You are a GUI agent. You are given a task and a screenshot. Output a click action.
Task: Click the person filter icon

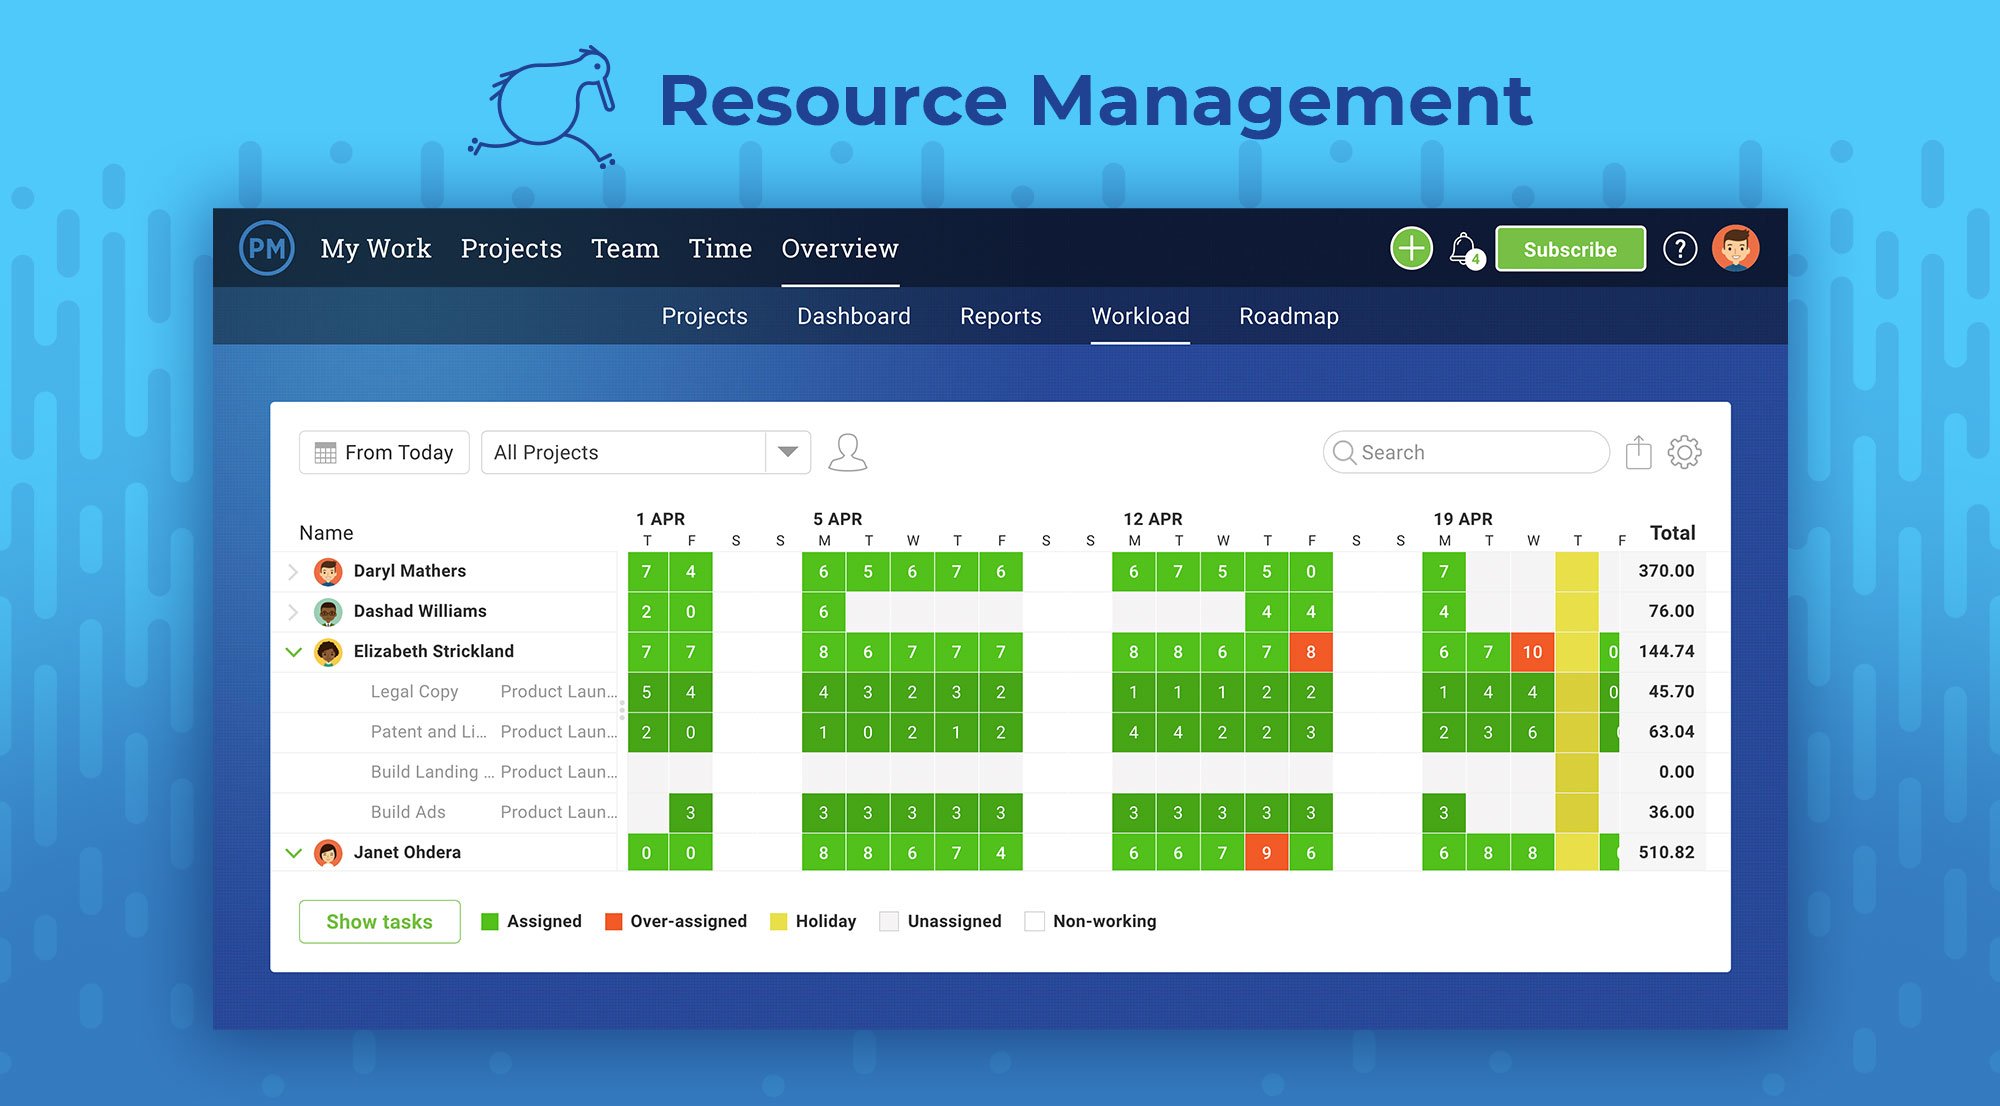coord(848,451)
